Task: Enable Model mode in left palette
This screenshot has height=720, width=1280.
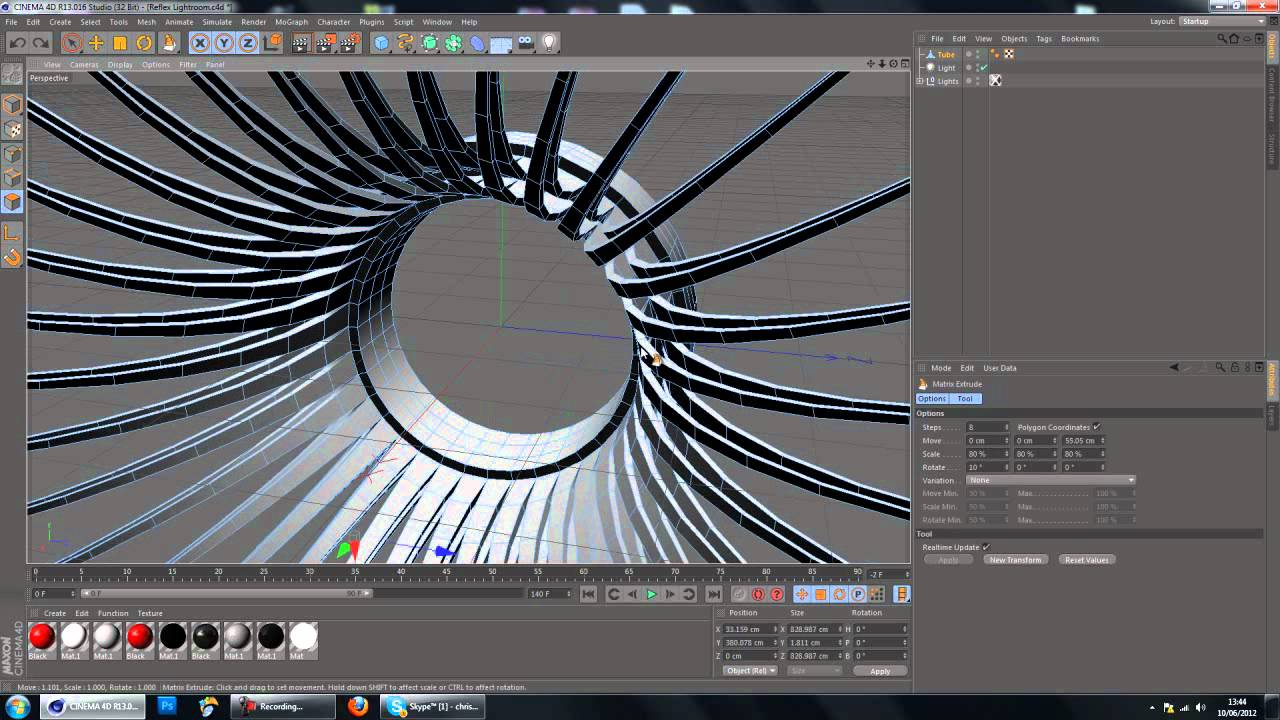Action: pos(13,105)
